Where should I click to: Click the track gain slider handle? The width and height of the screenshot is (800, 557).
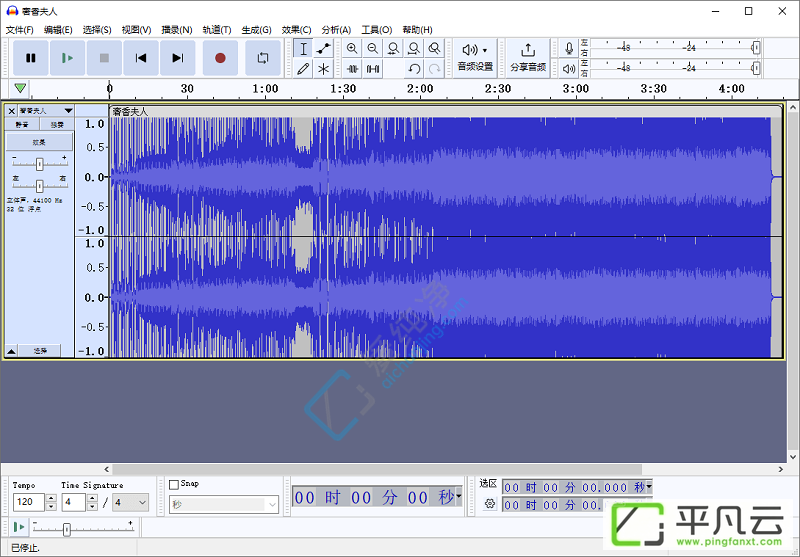click(39, 164)
